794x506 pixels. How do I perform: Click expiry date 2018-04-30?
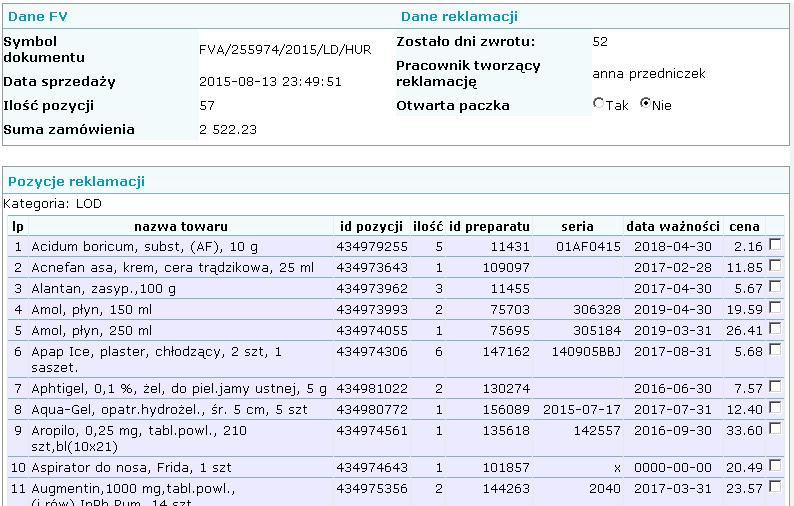pos(673,247)
